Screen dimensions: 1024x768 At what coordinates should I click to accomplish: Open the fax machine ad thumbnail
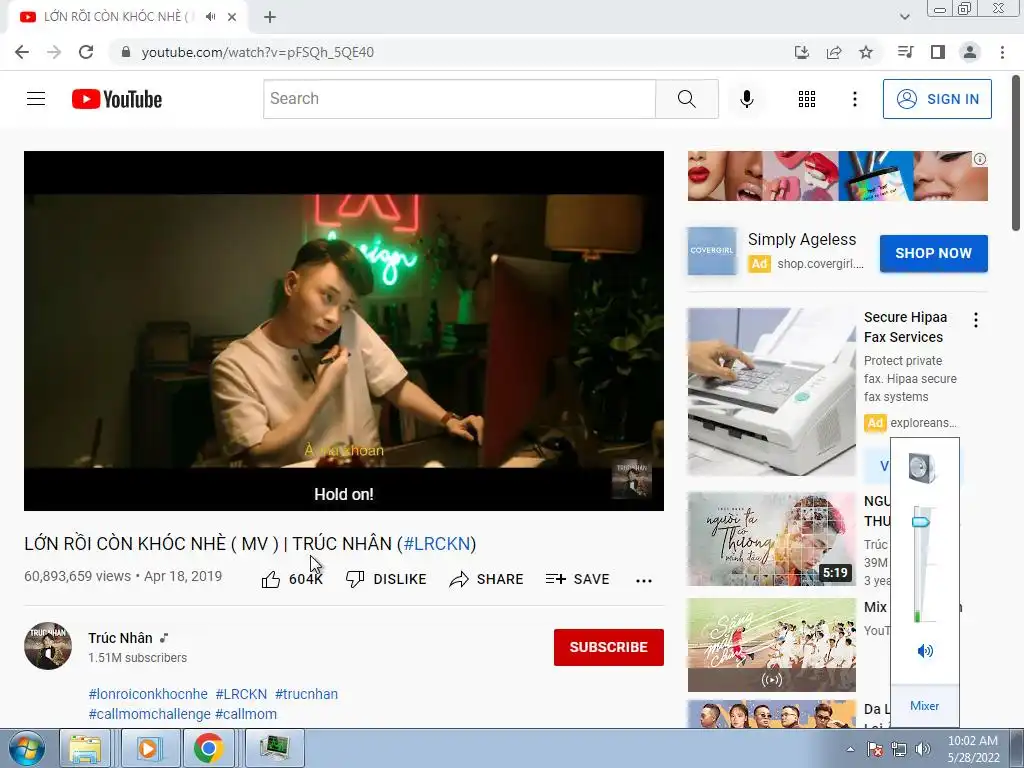tap(771, 392)
